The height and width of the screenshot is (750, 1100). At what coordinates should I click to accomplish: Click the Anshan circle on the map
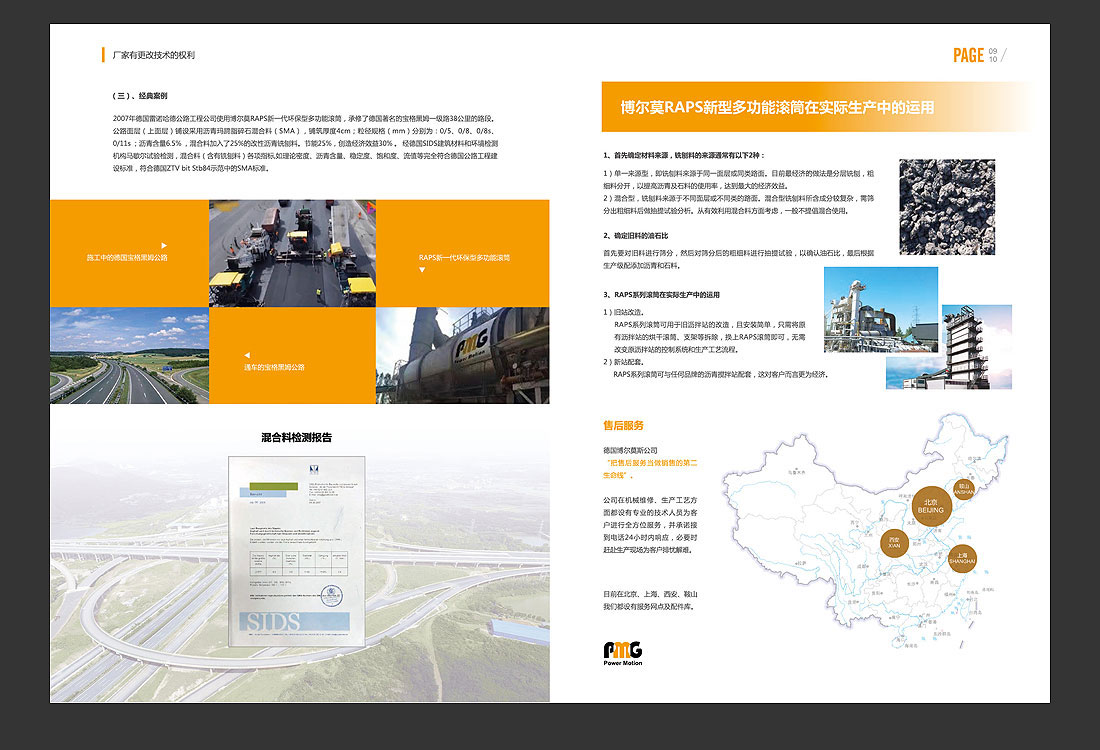[963, 486]
